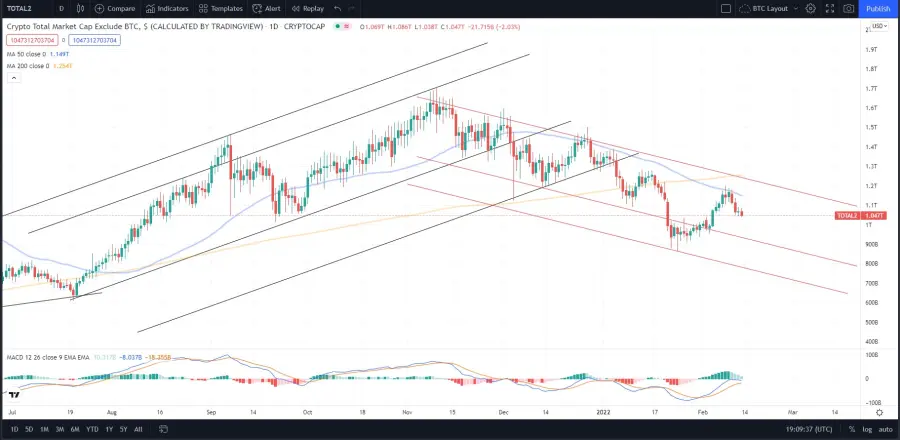Click the cloud save icon beside BTC Layout

[x=744, y=9]
